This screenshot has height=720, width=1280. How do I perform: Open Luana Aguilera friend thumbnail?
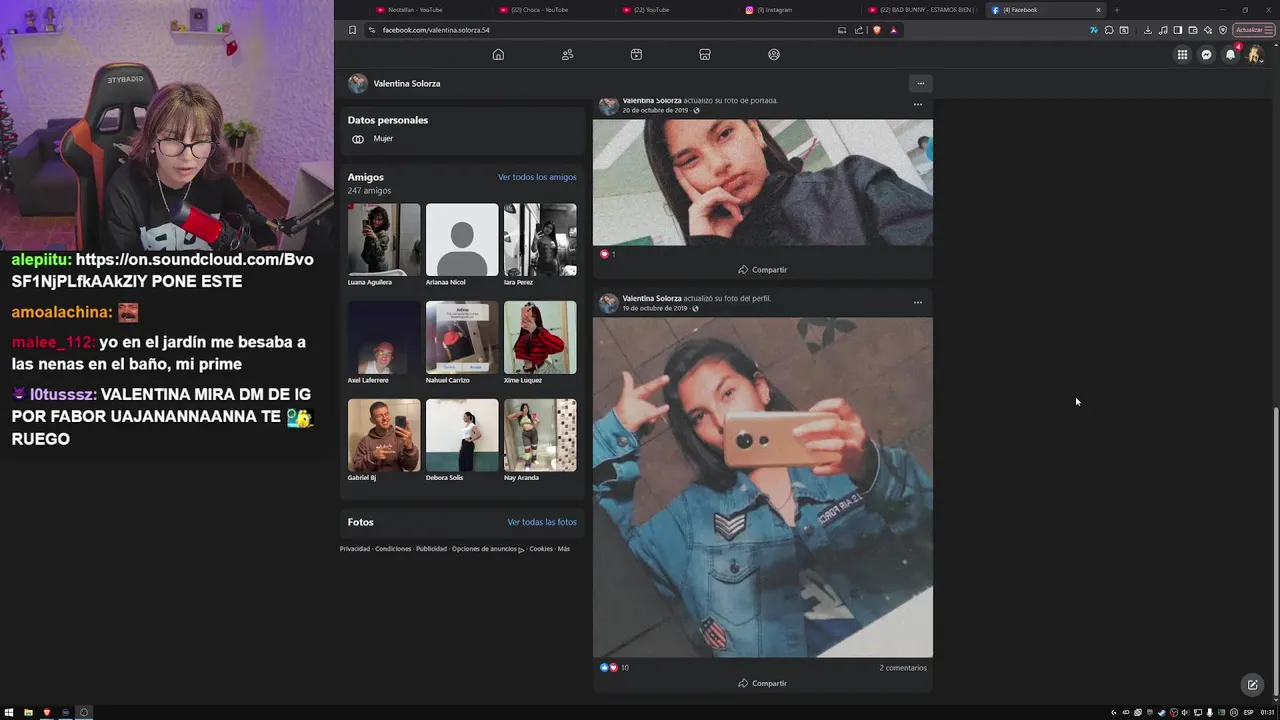384,240
